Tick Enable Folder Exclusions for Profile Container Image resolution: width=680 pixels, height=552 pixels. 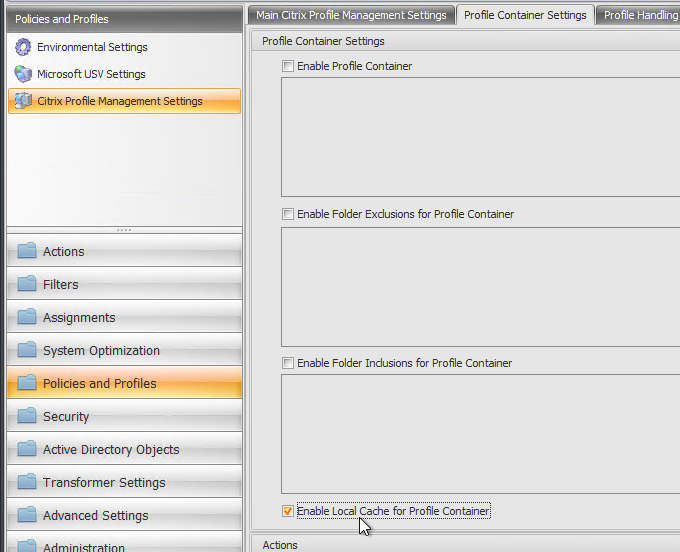tap(288, 214)
